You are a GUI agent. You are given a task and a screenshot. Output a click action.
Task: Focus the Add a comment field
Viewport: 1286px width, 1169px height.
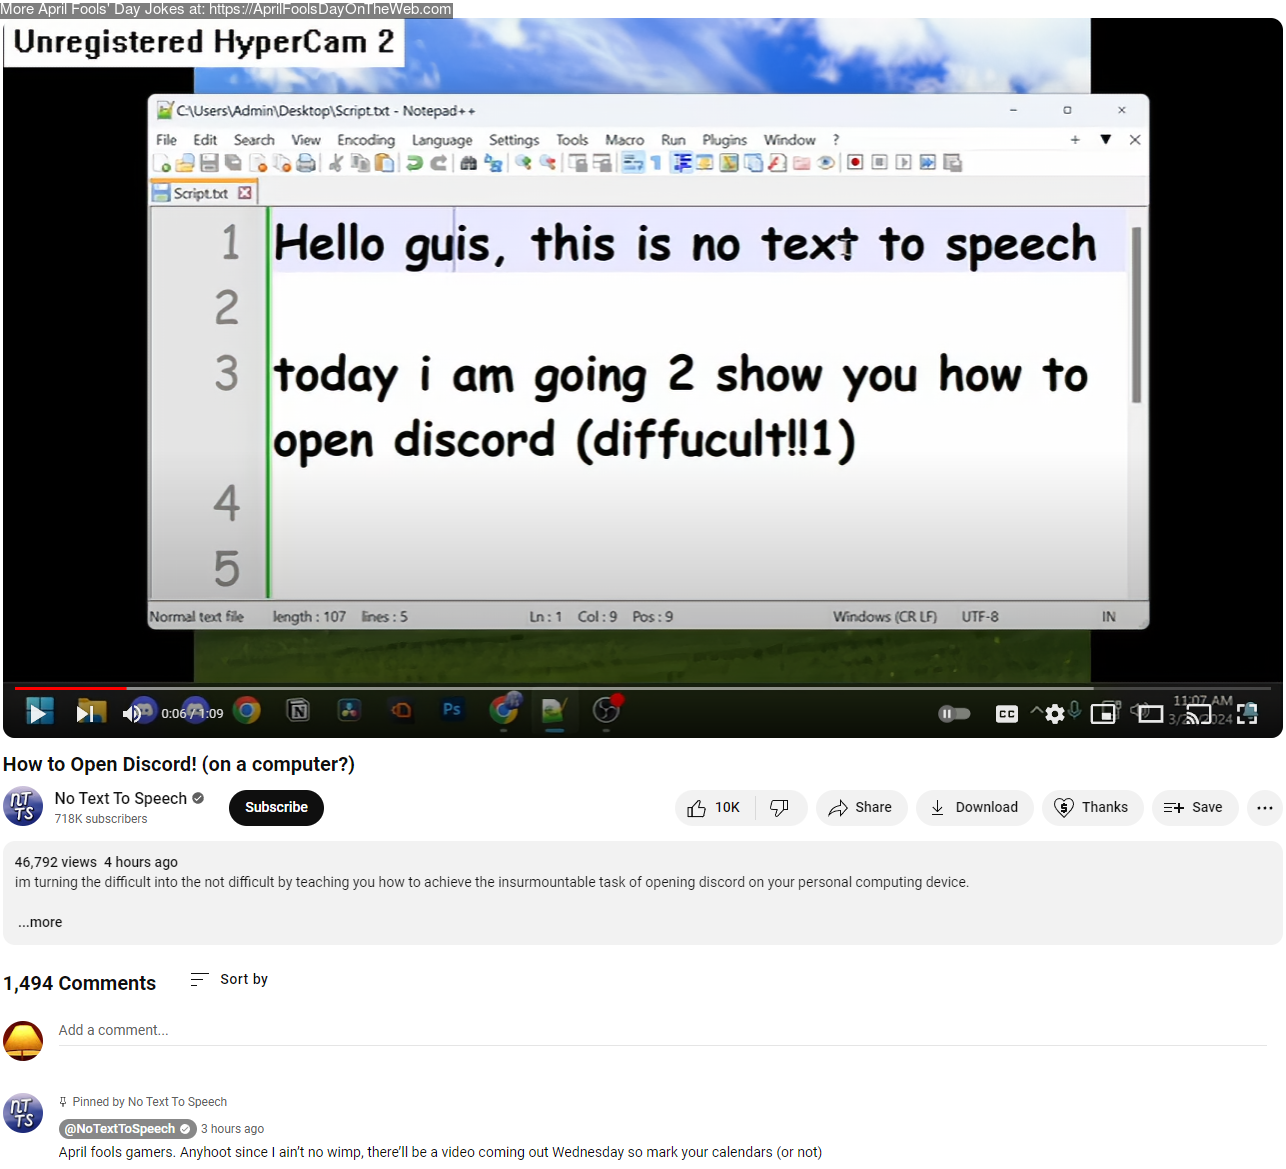coord(662,1031)
